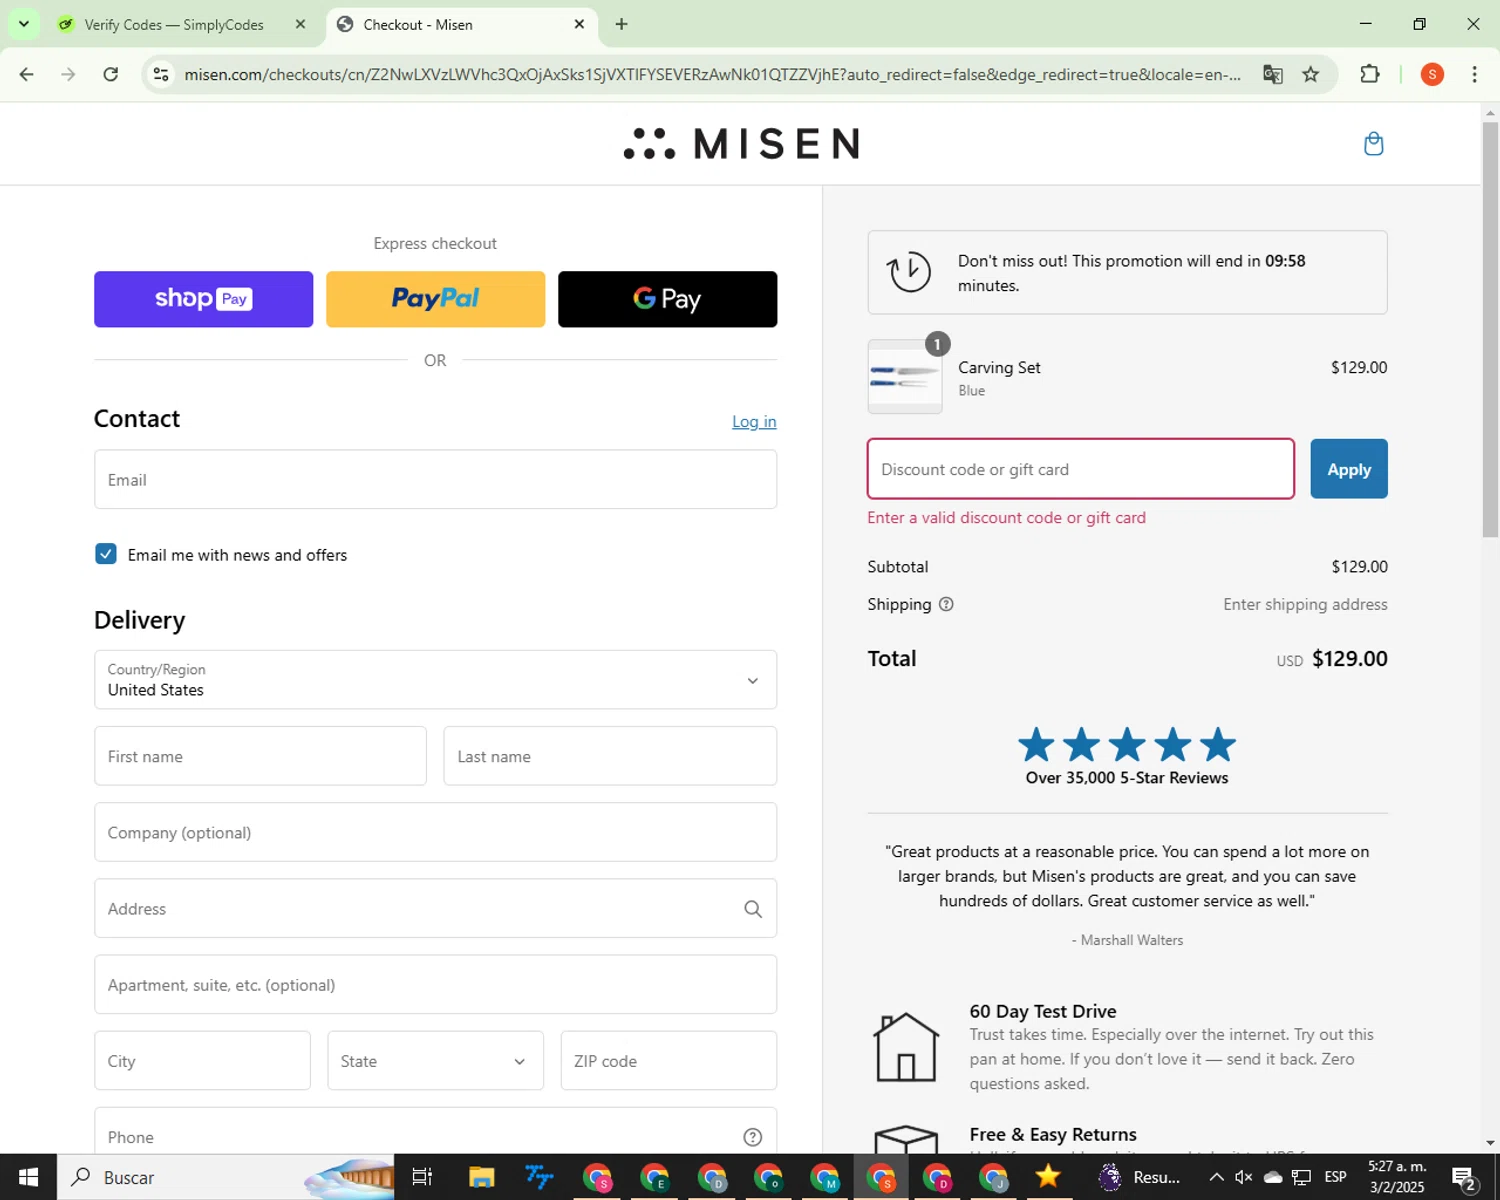Click the Log in link

pyautogui.click(x=754, y=422)
